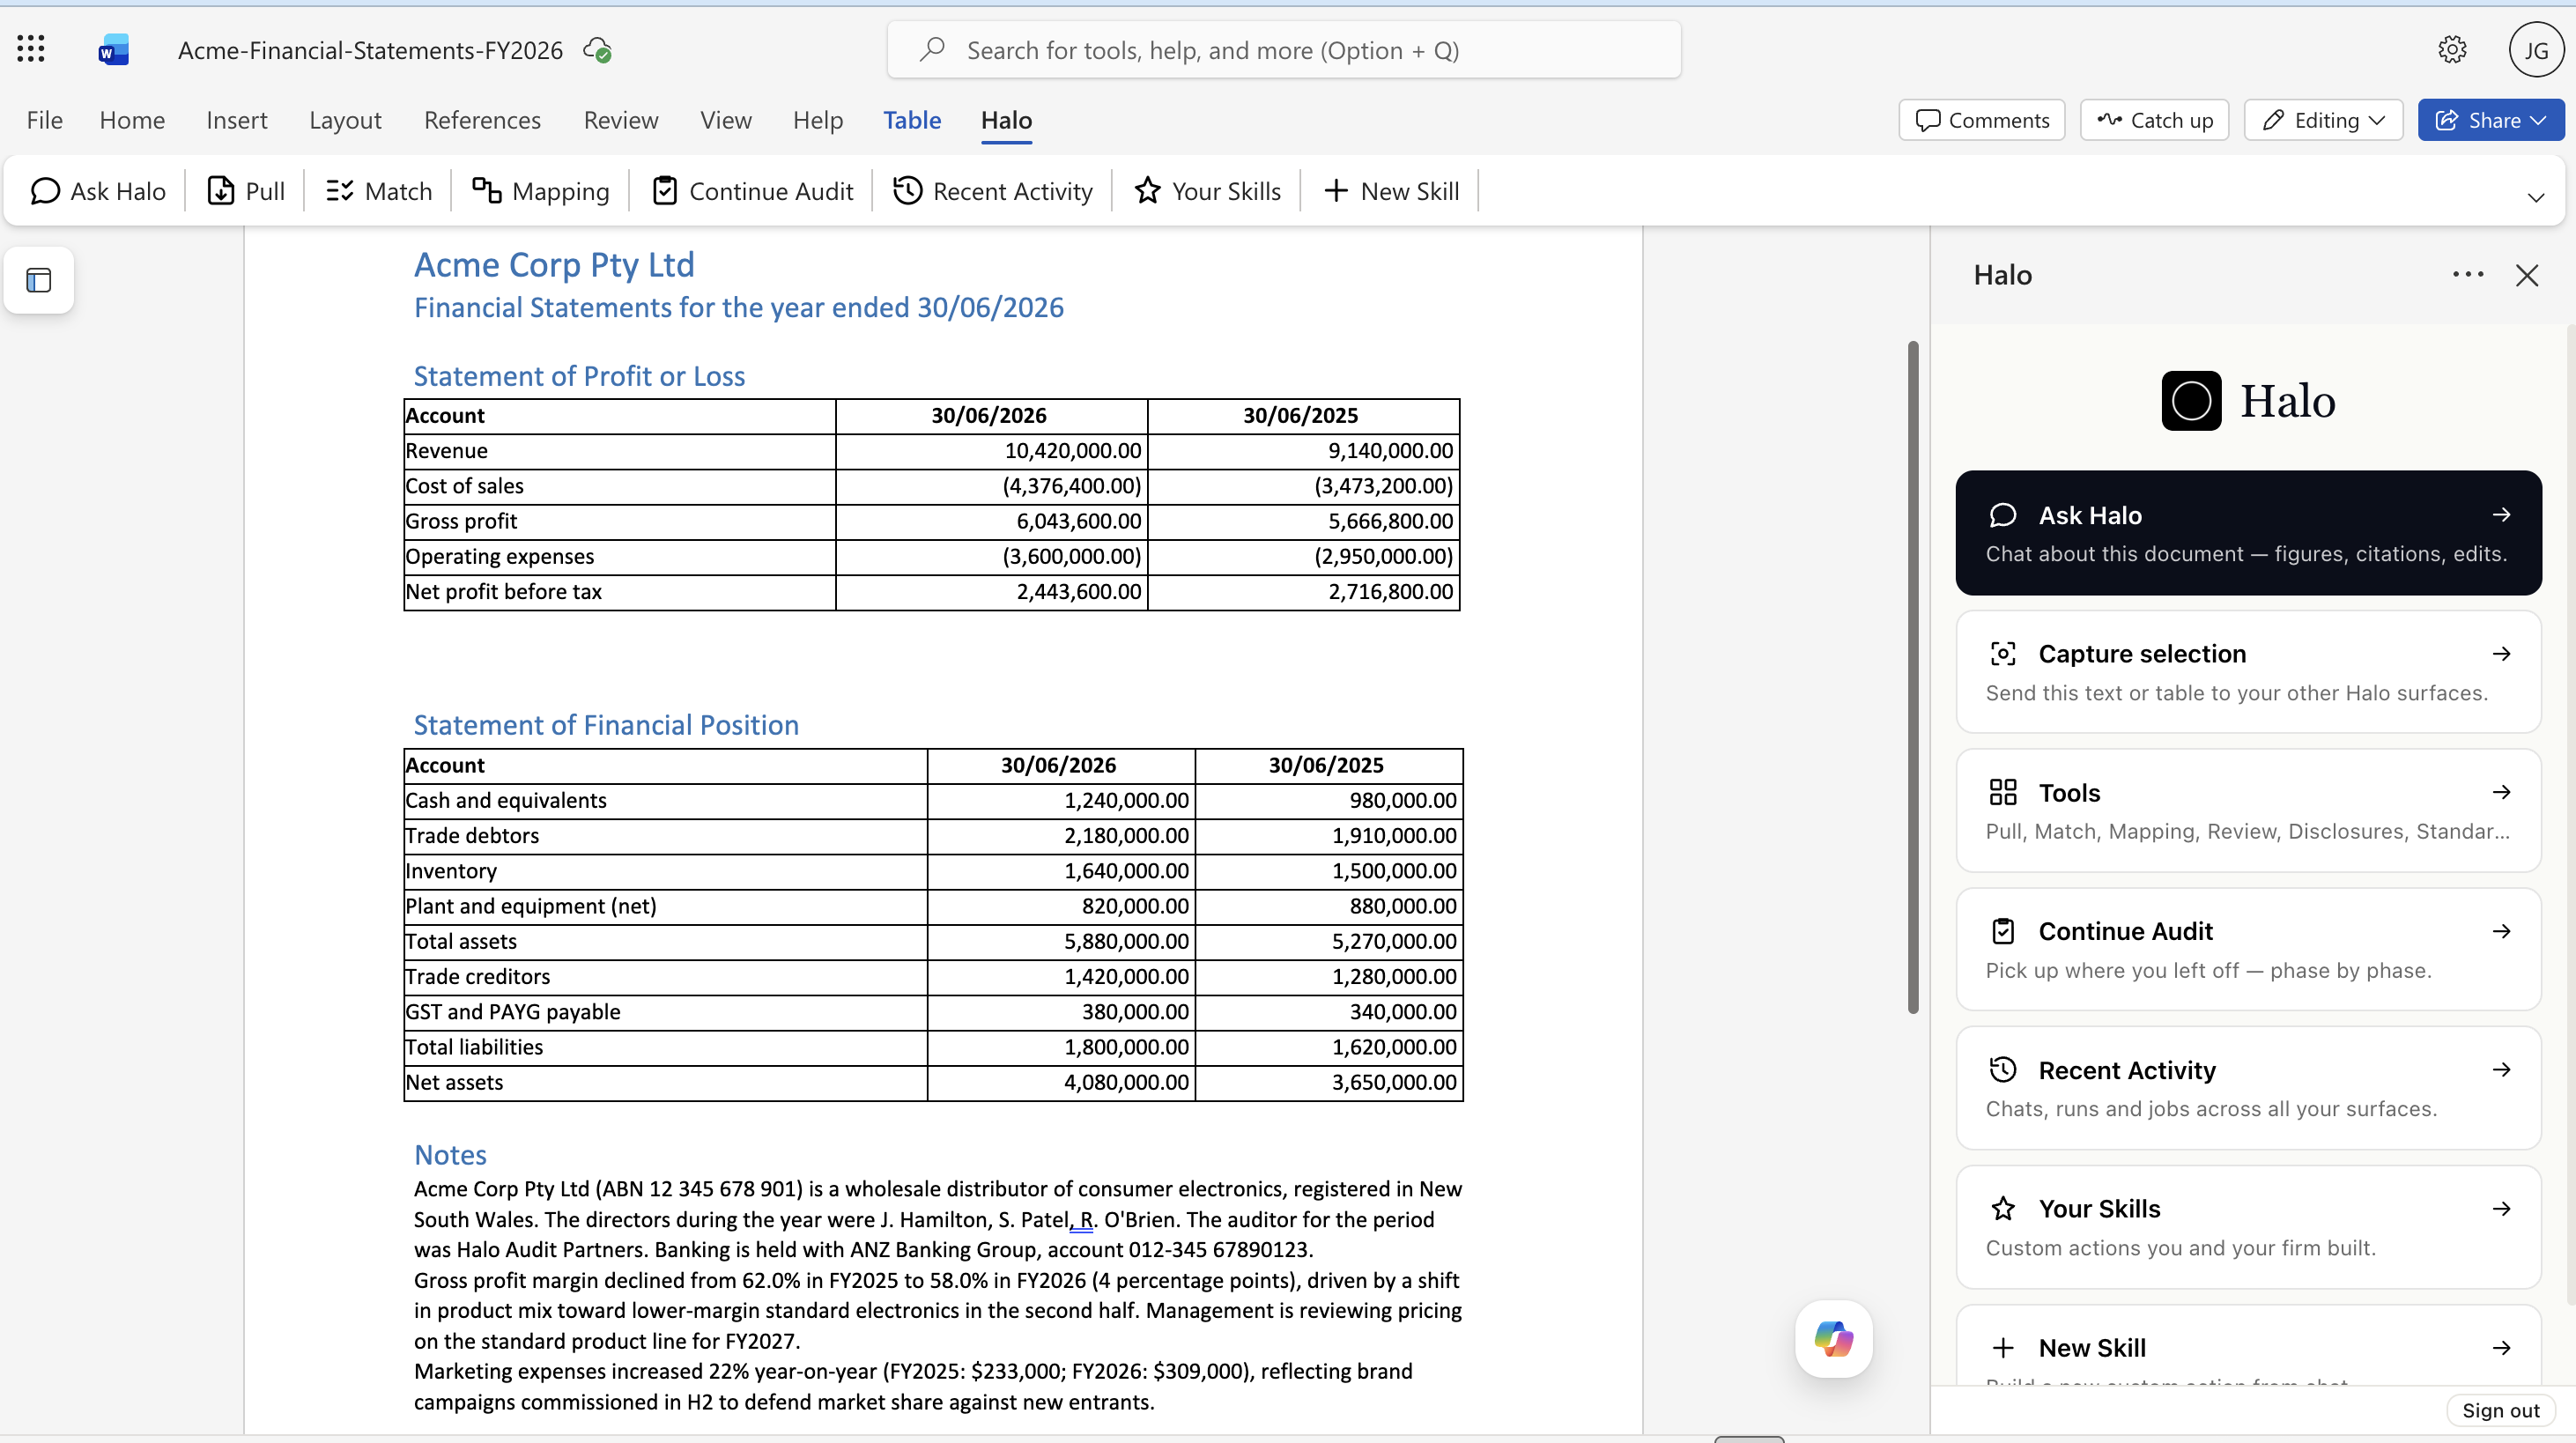Open Halo panel more options (three dots)
Screen dimensions: 2576x1443
click(x=2468, y=275)
